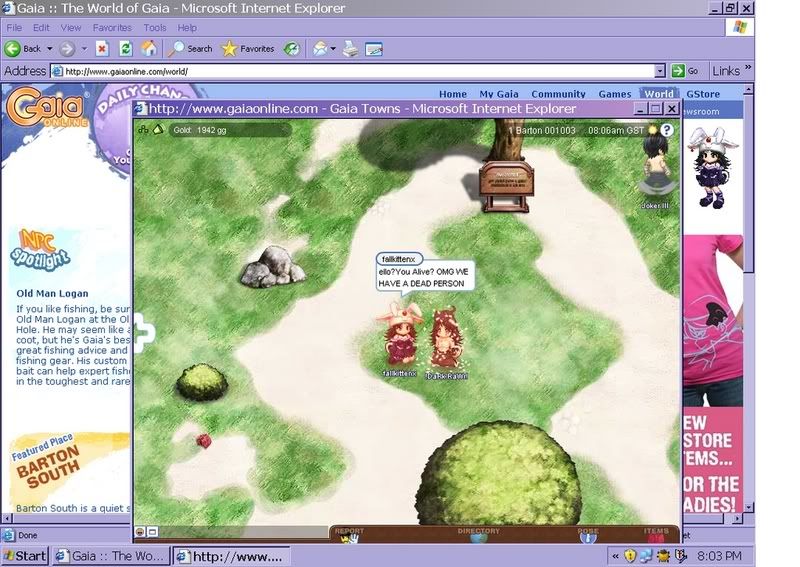Viewport: 800px width, 567px height.
Task: Select the DarkRawr avatar
Action: point(446,337)
